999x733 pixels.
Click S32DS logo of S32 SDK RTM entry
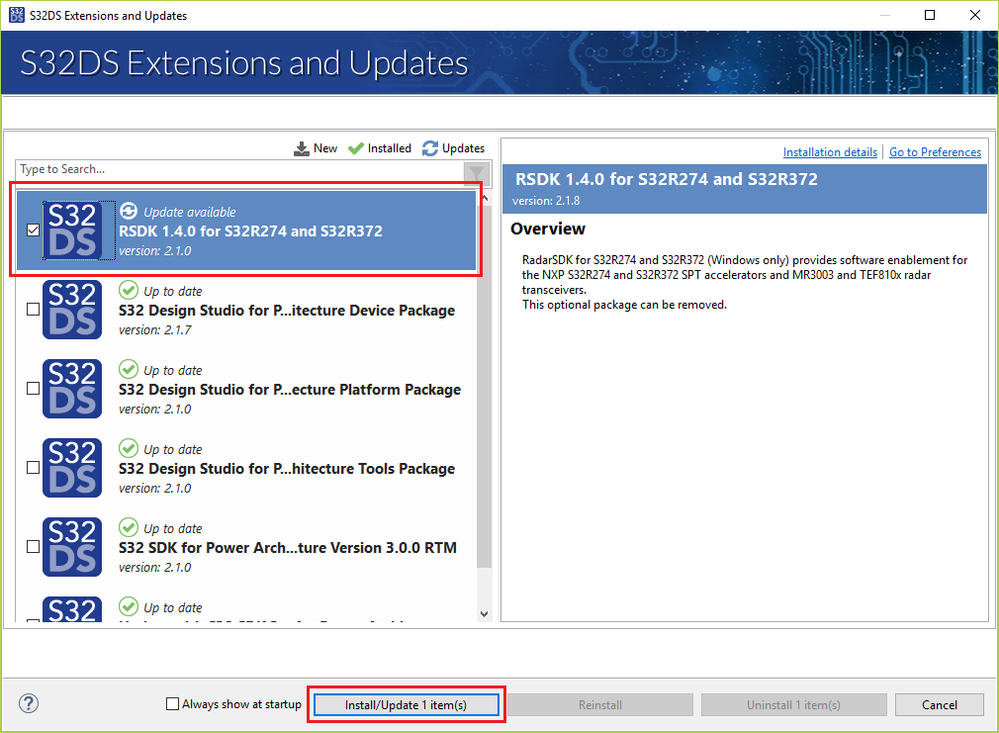click(72, 547)
